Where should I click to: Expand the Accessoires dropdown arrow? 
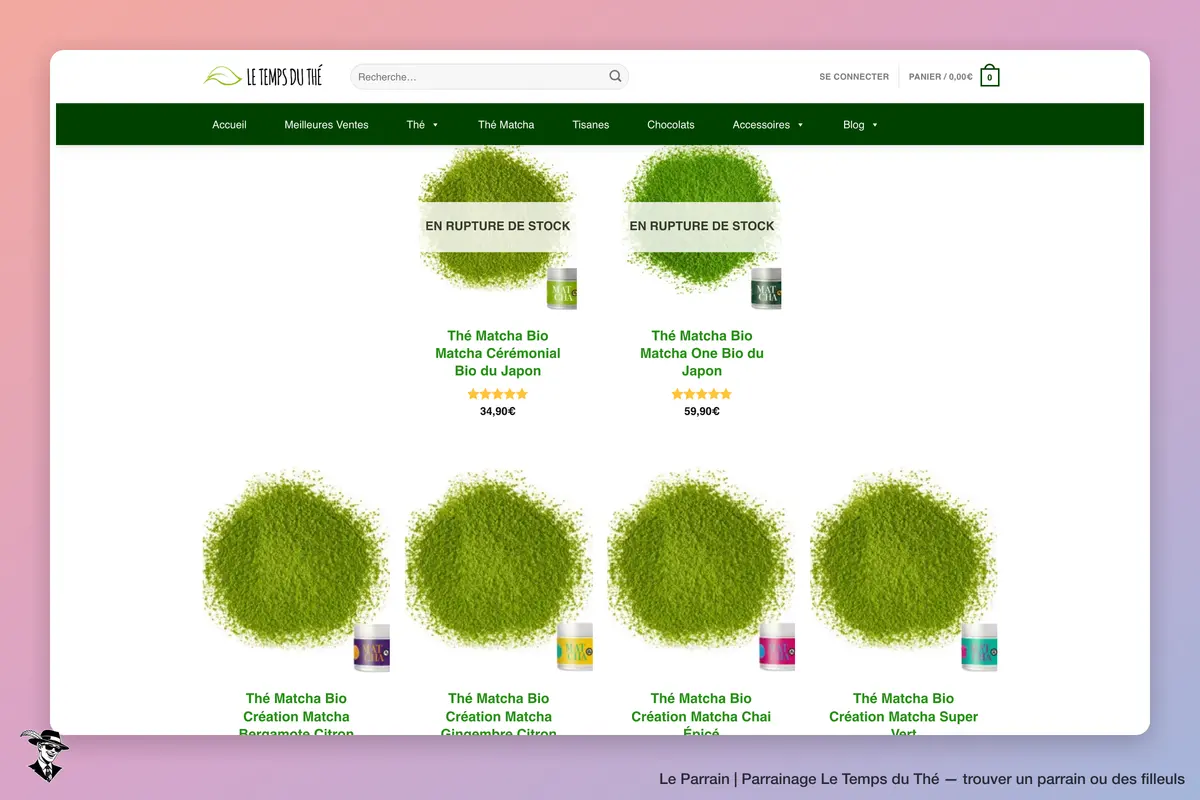click(x=800, y=125)
